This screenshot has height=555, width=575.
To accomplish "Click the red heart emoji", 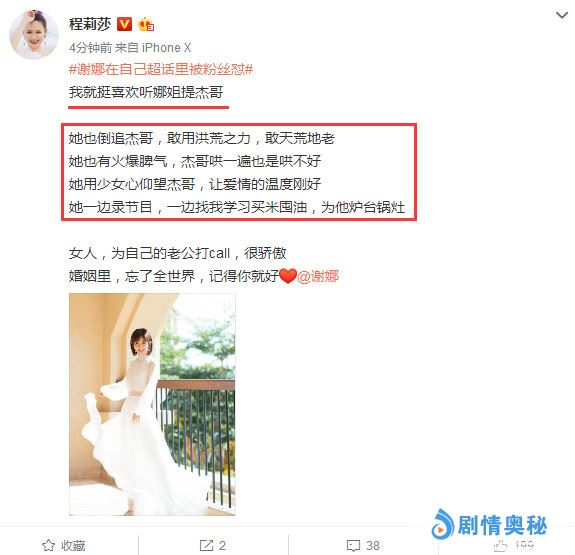I will pos(288,276).
